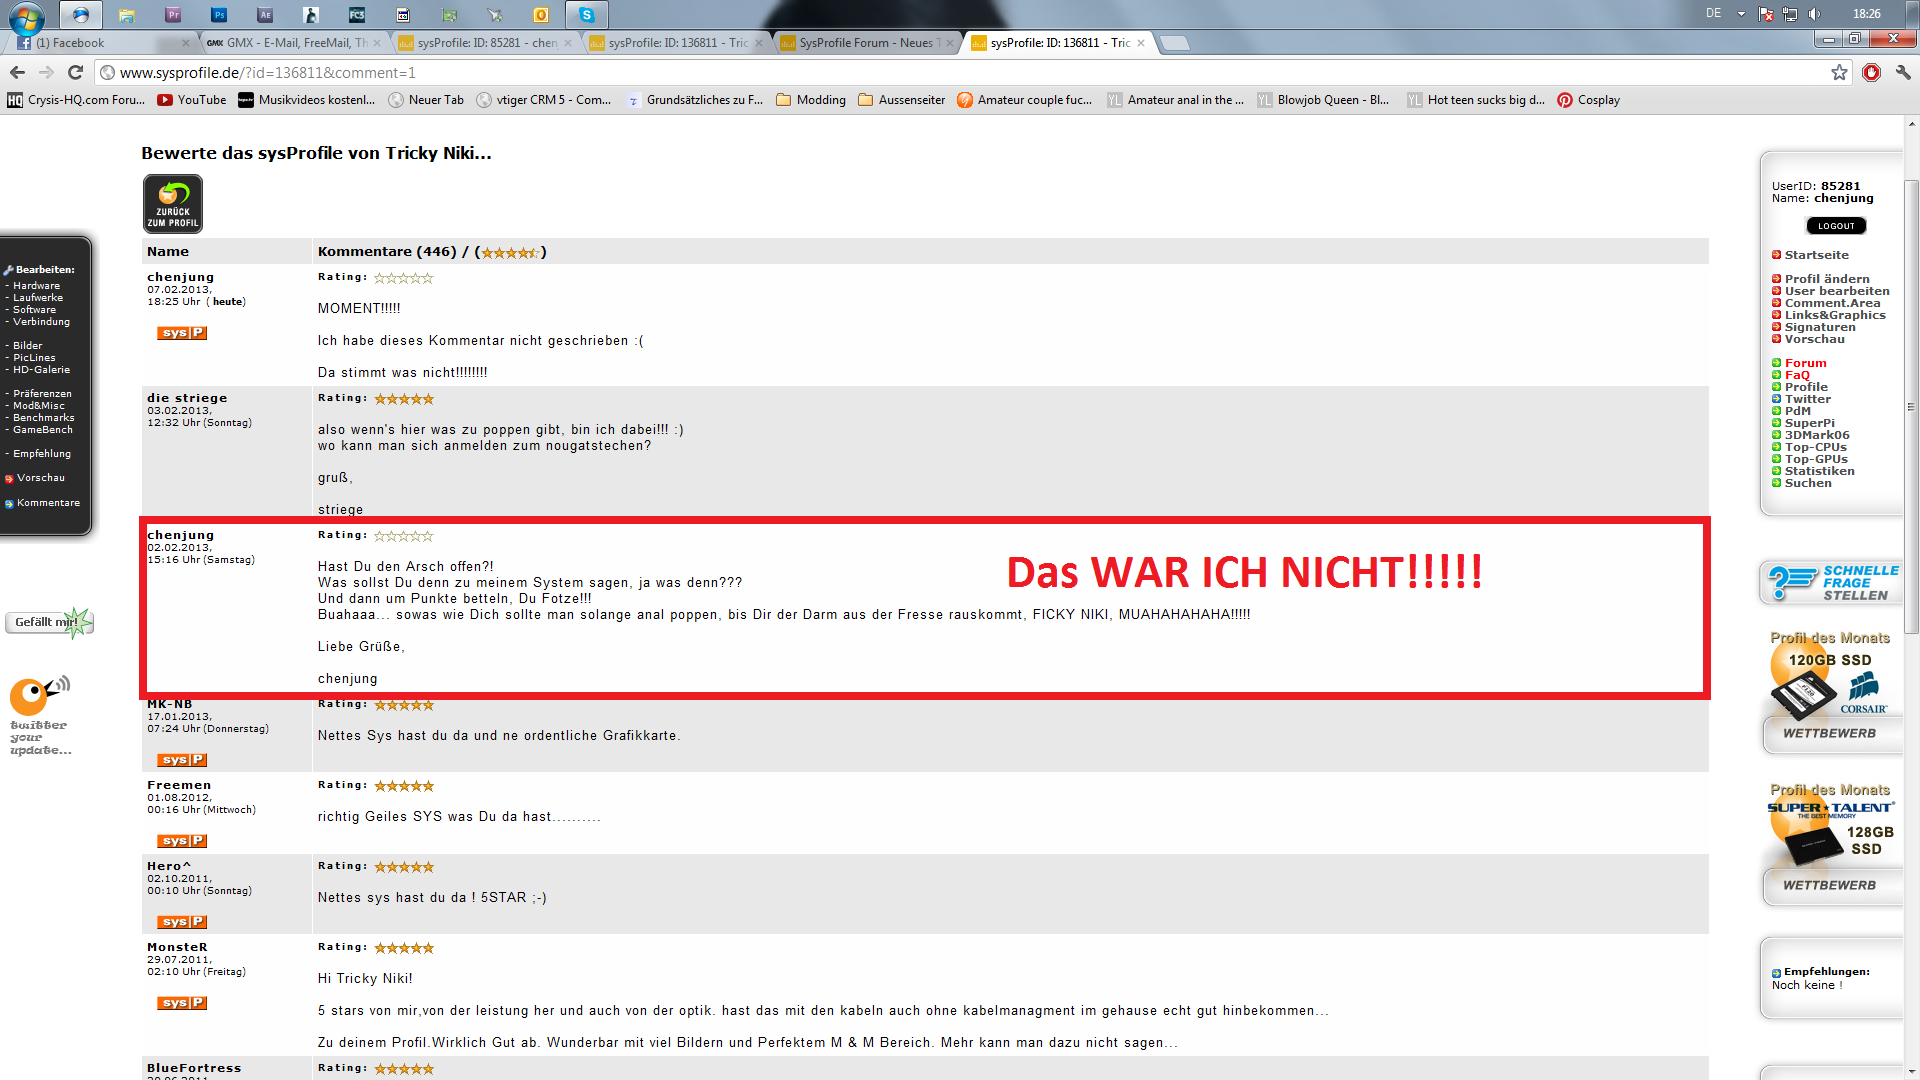Click the browser forward arrow
This screenshot has width=1920, height=1080.
tap(46, 72)
